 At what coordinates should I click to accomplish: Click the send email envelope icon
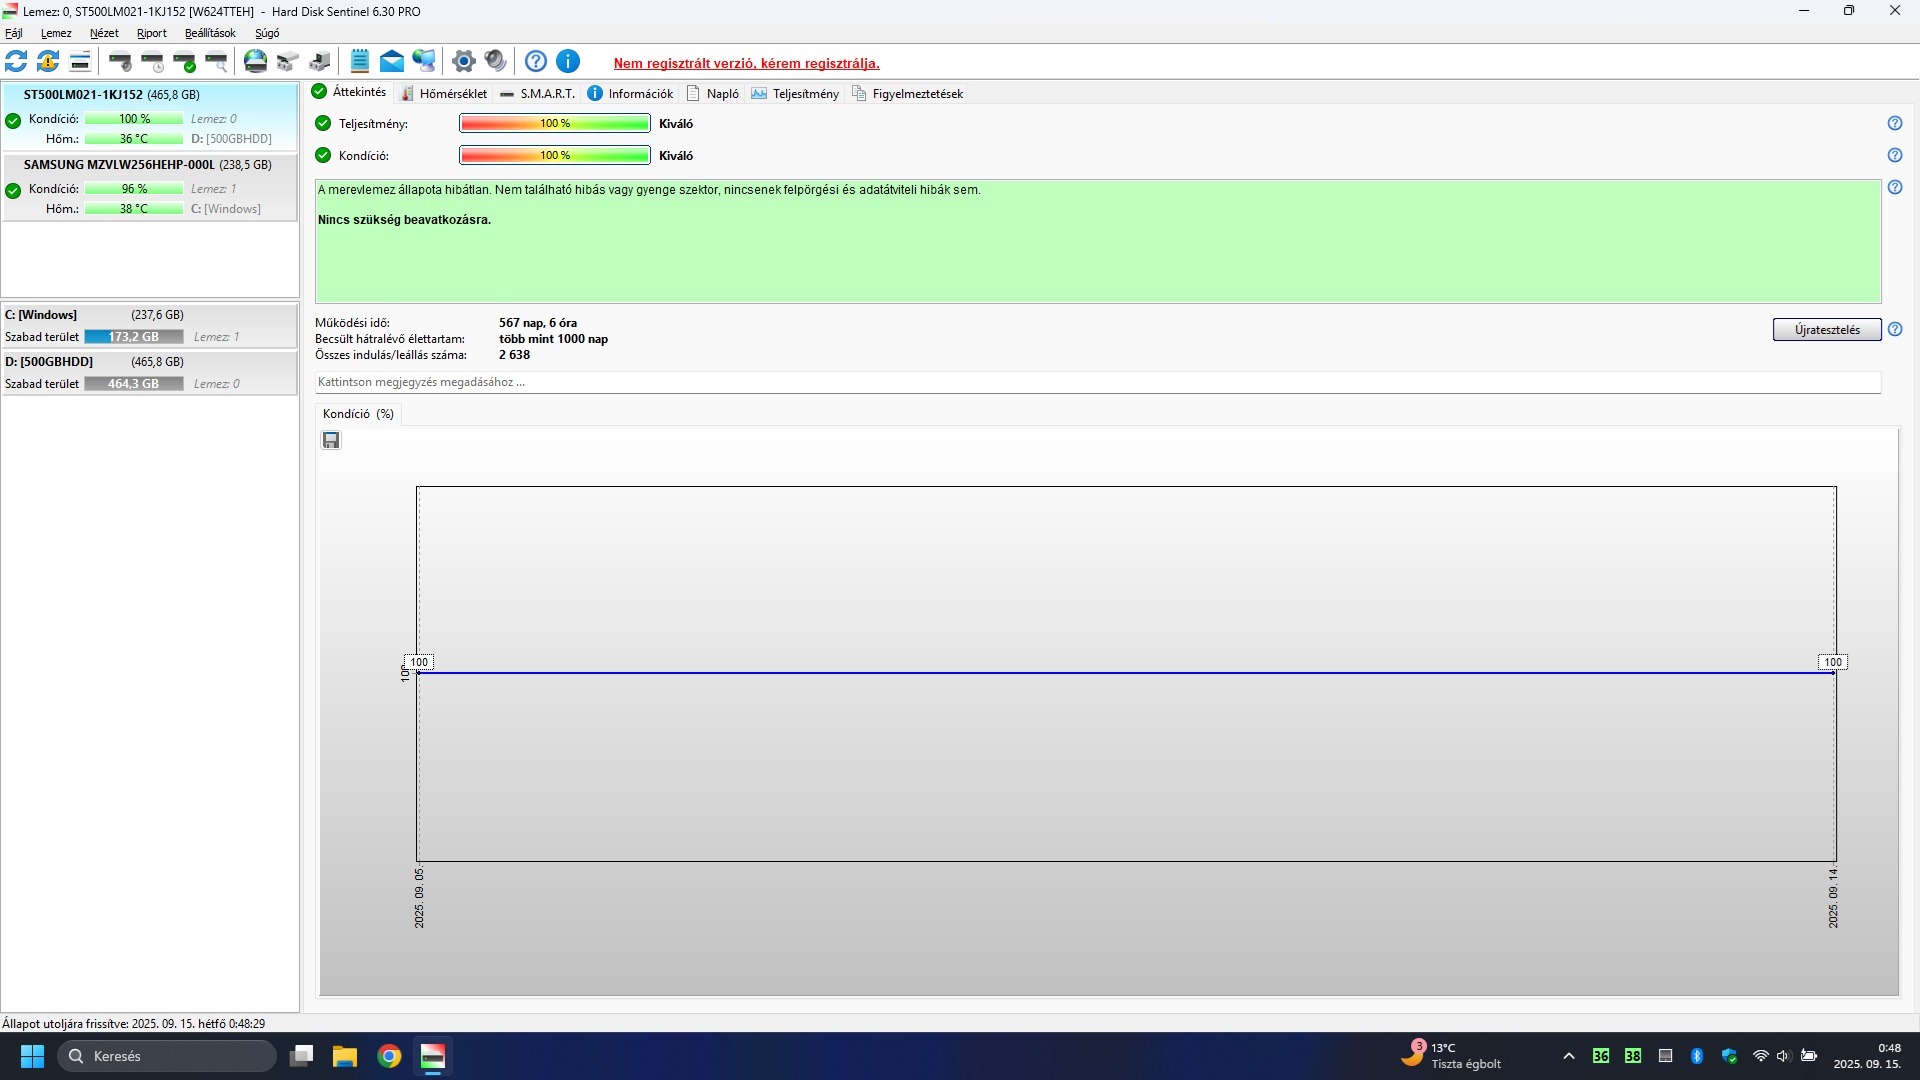pyautogui.click(x=392, y=62)
